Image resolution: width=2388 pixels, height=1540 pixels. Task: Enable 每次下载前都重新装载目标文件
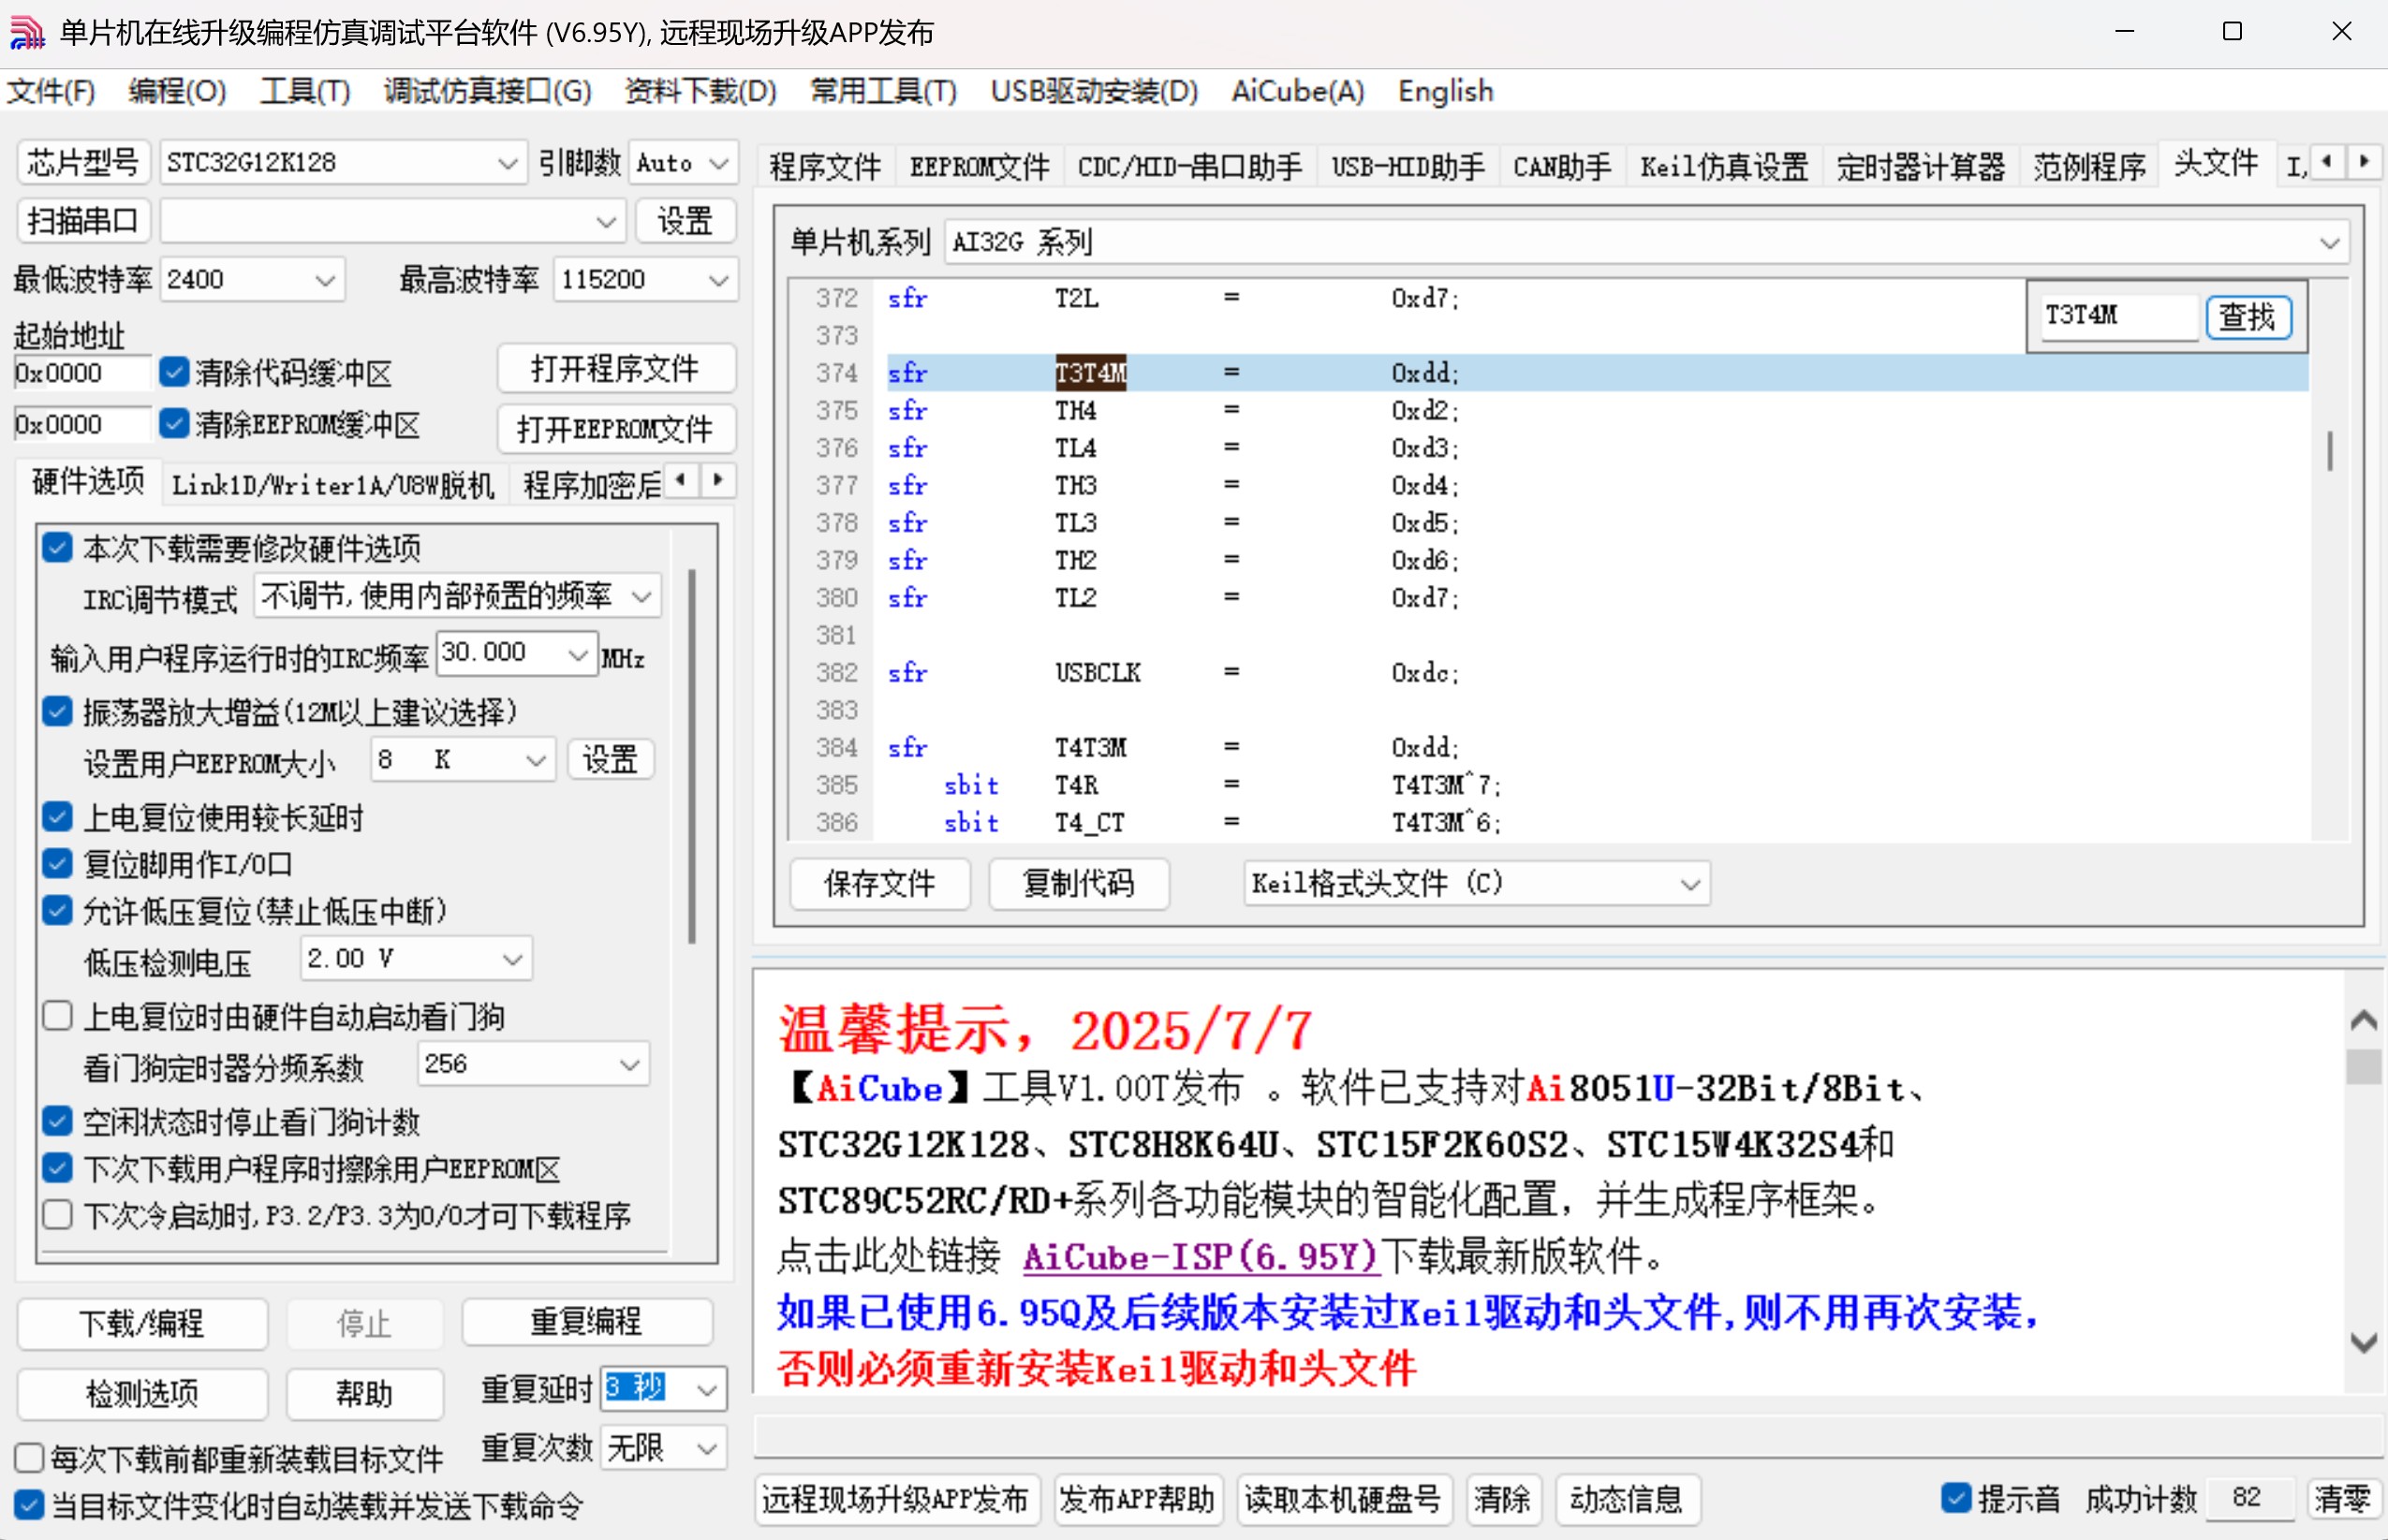29,1459
